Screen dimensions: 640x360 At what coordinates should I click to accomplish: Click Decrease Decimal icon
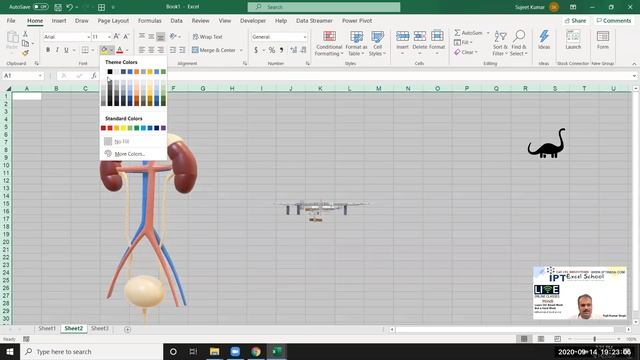pyautogui.click(x=303, y=50)
